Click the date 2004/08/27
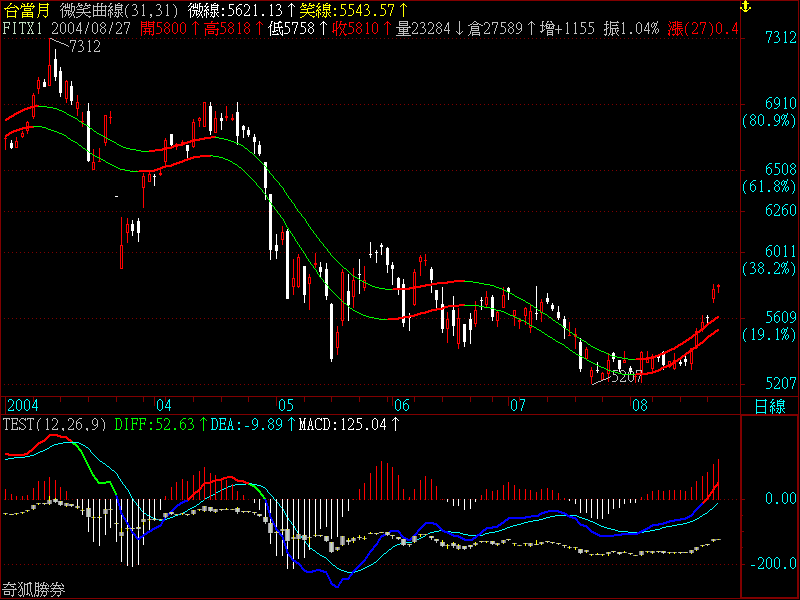This screenshot has width=800, height=600. (91, 28)
